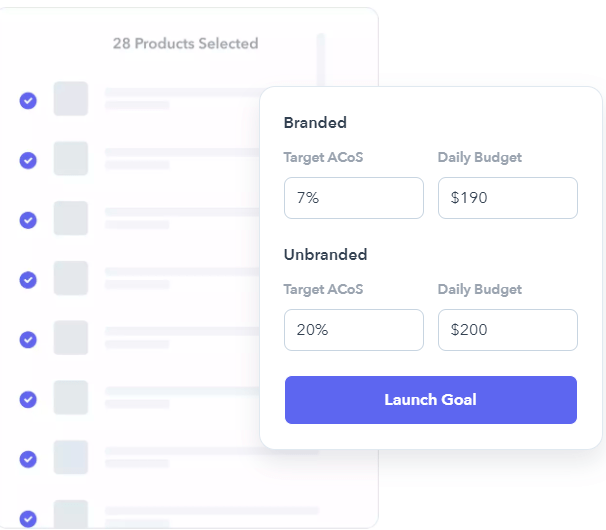Deselect the seventh product checkbox
This screenshot has width=606, height=530.
coord(28,459)
